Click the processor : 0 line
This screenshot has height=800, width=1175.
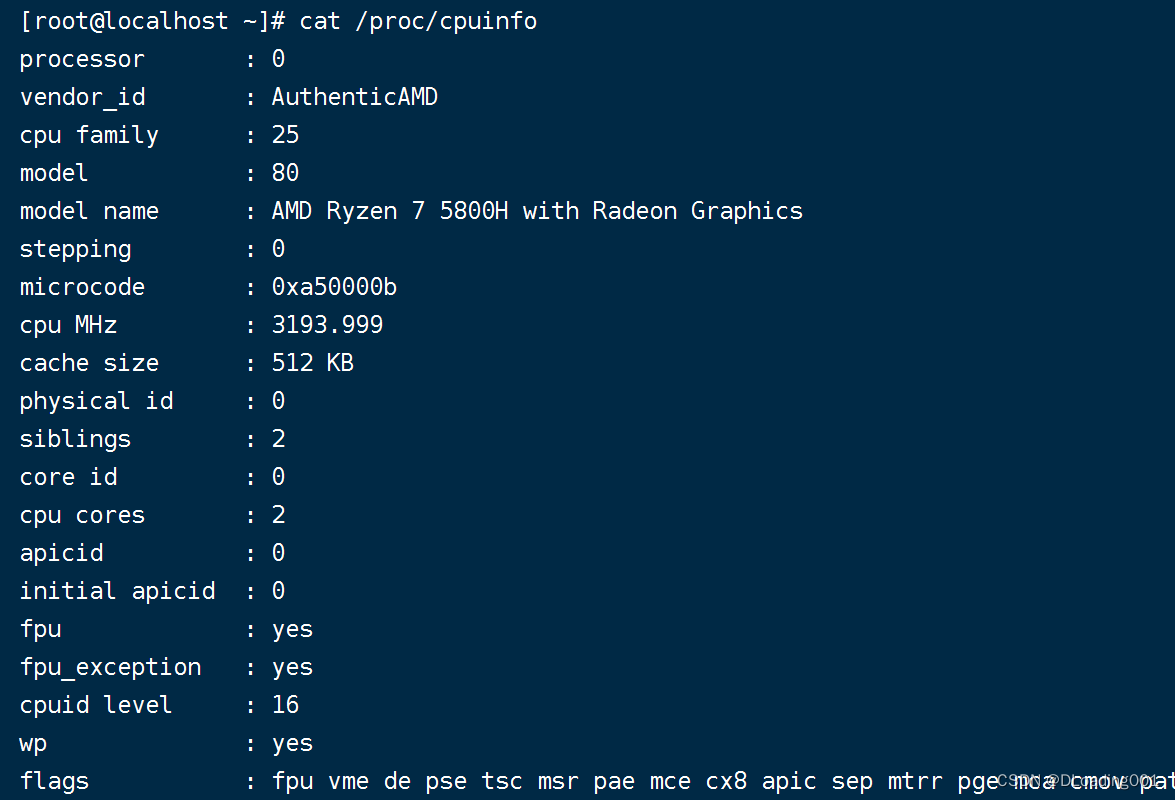(x=148, y=58)
